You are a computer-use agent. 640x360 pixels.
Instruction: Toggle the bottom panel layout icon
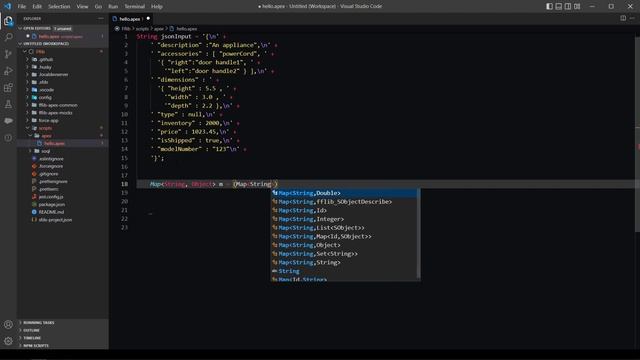click(x=558, y=6)
